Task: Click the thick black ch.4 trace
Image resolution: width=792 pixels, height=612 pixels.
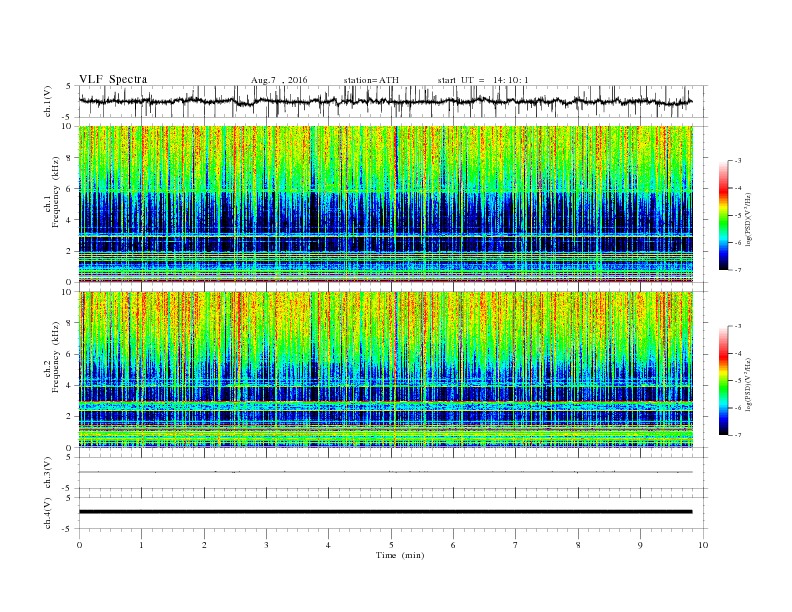Action: [x=386, y=512]
